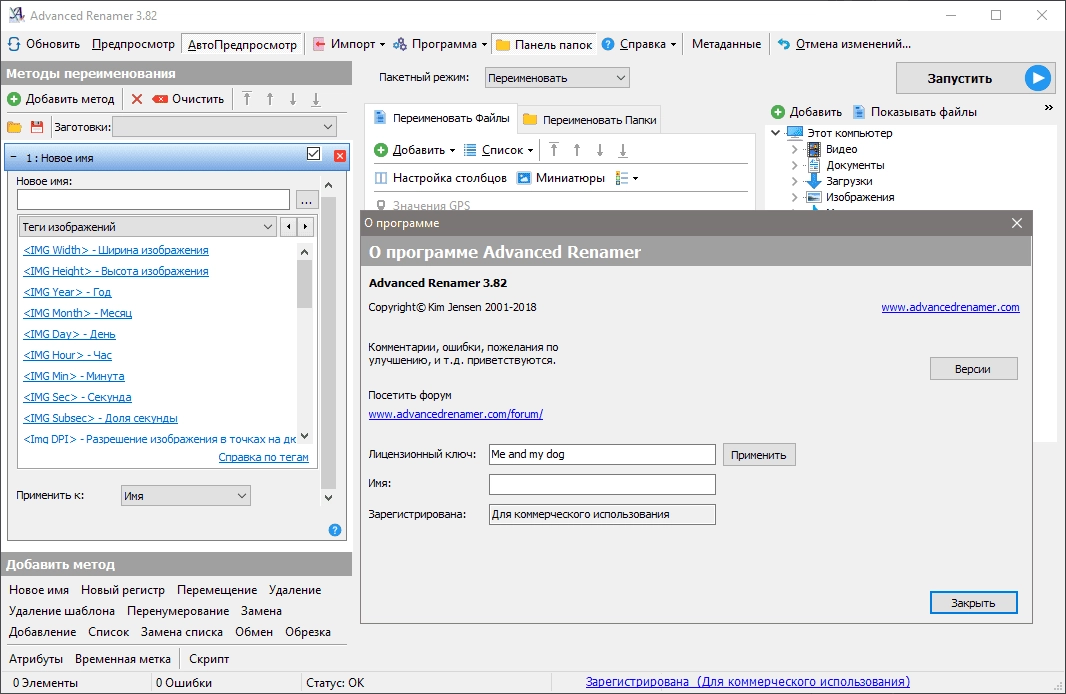This screenshot has height=694, width=1066.
Task: Click the open presets folder icon
Action: 14,127
